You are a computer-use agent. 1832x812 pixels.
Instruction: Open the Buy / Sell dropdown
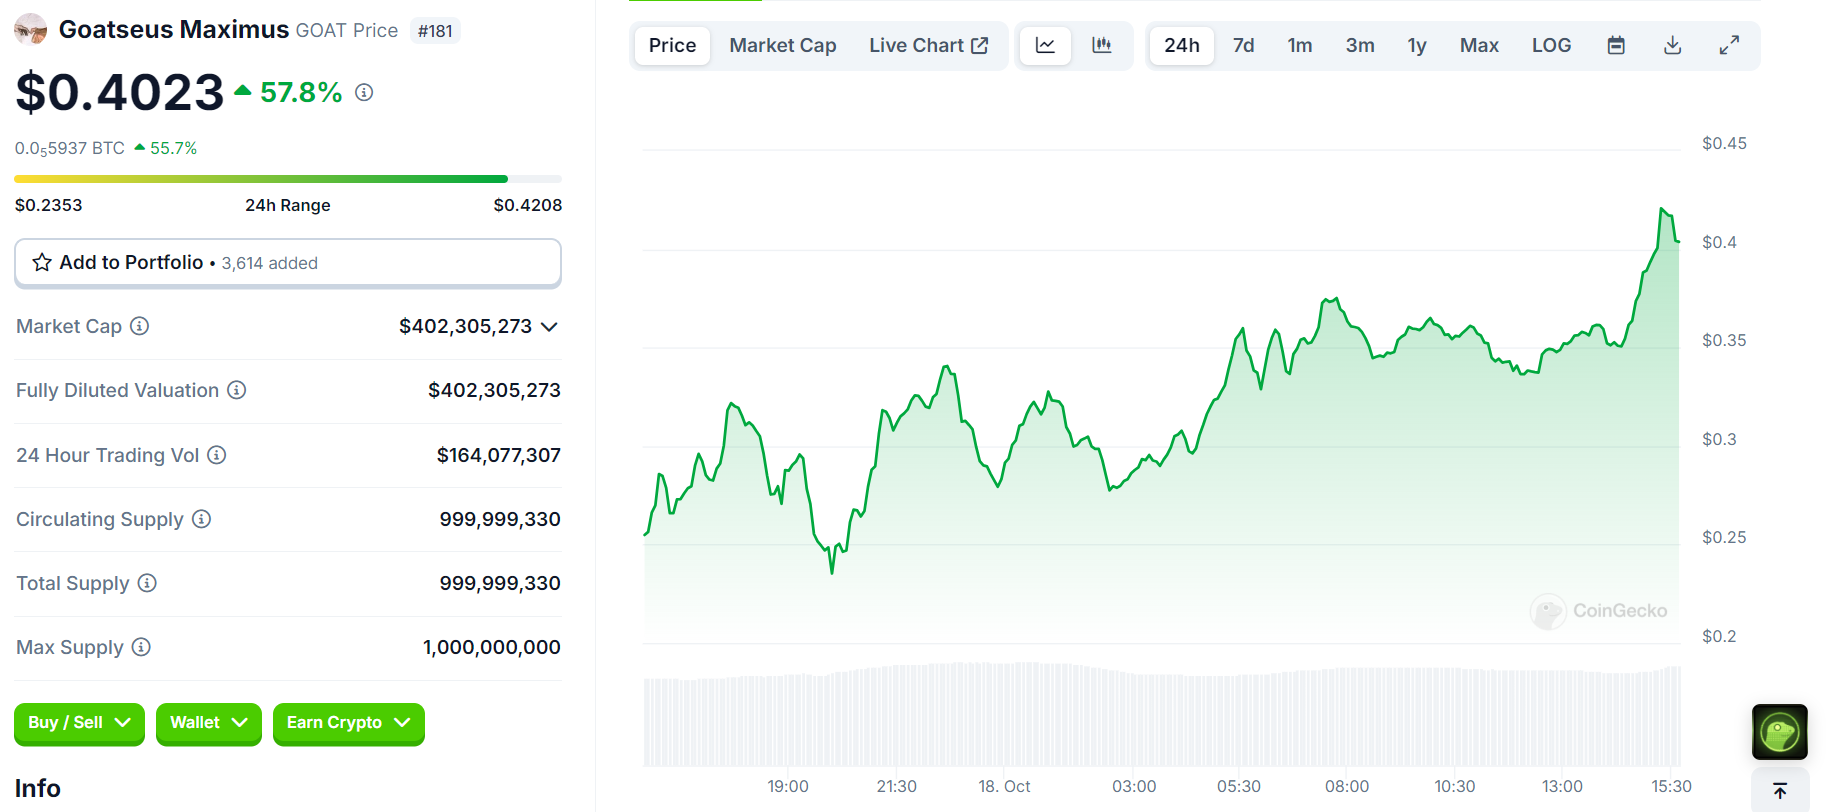(79, 723)
